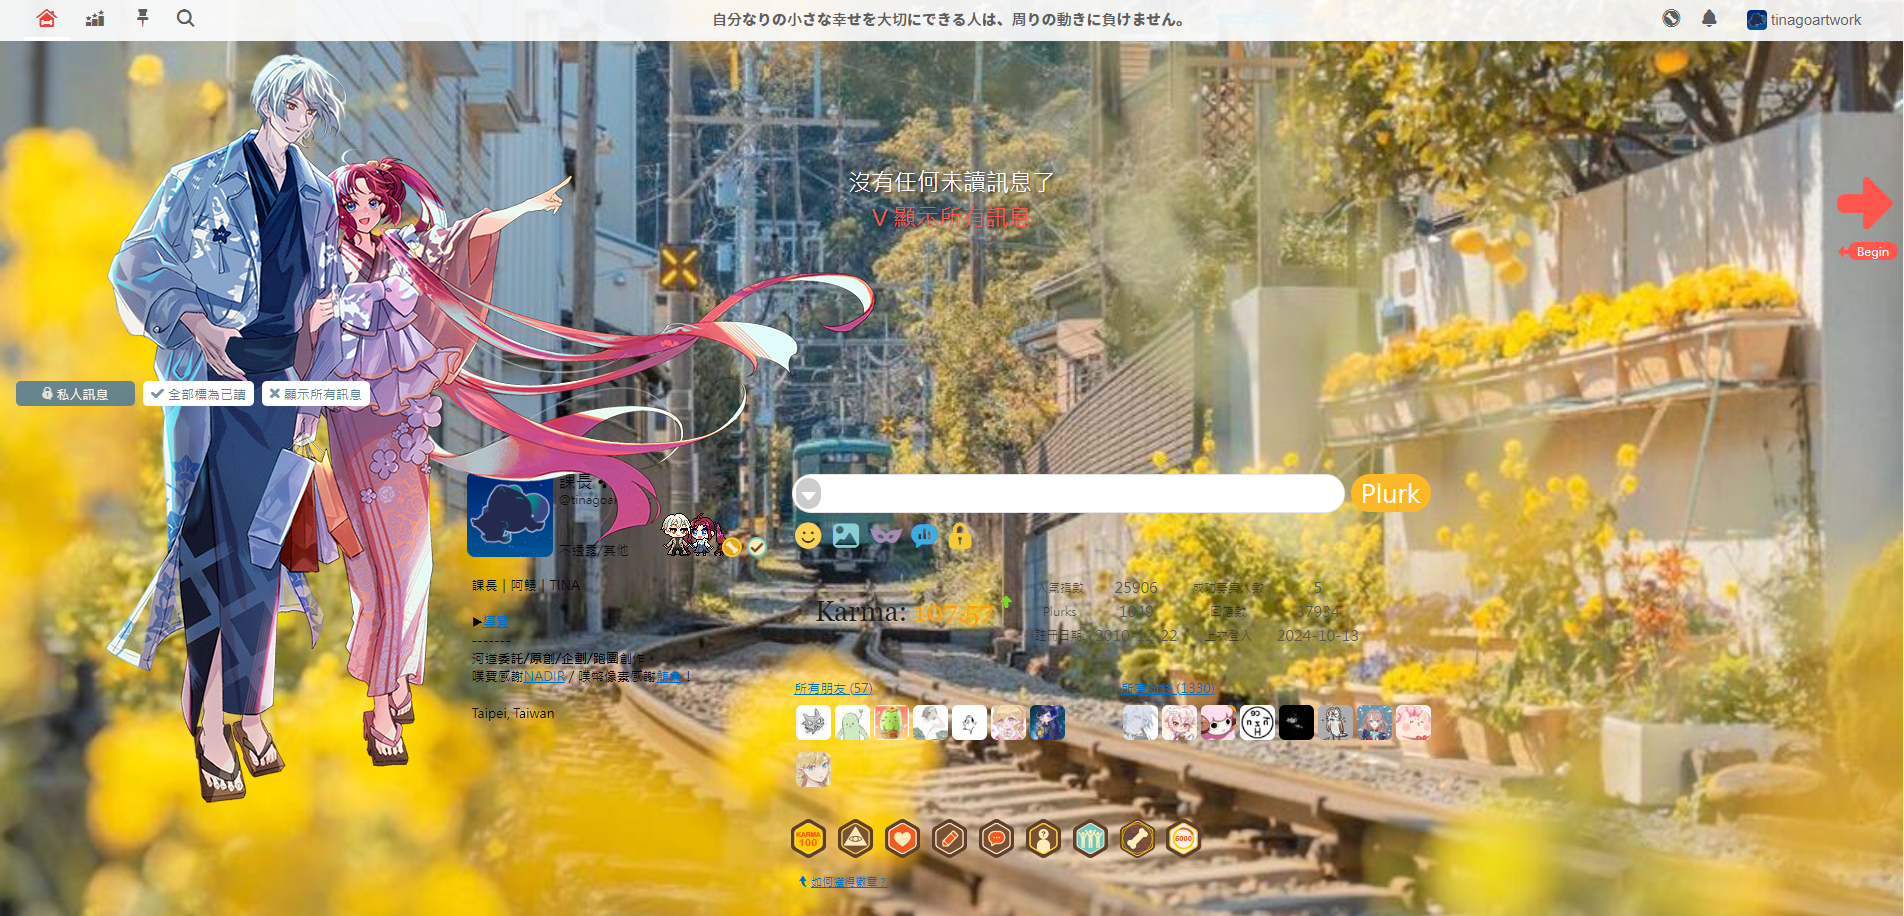Image resolution: width=1904 pixels, height=916 pixels.
Task: Click the Karma 100 badge
Action: [x=808, y=839]
